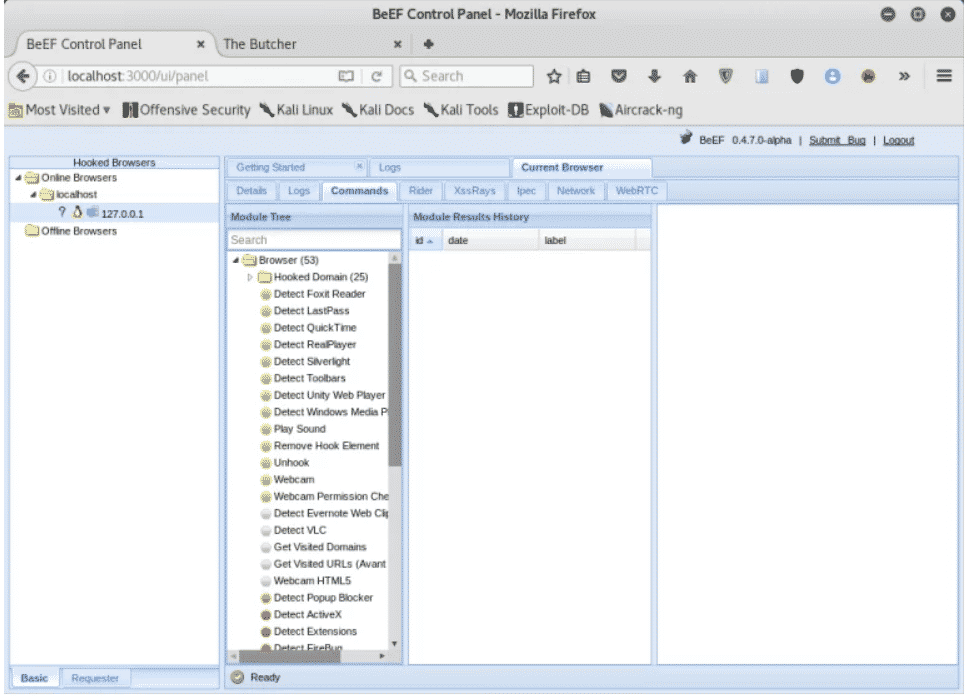Click the bookmark star icon in toolbar
966x696 pixels.
click(x=554, y=76)
